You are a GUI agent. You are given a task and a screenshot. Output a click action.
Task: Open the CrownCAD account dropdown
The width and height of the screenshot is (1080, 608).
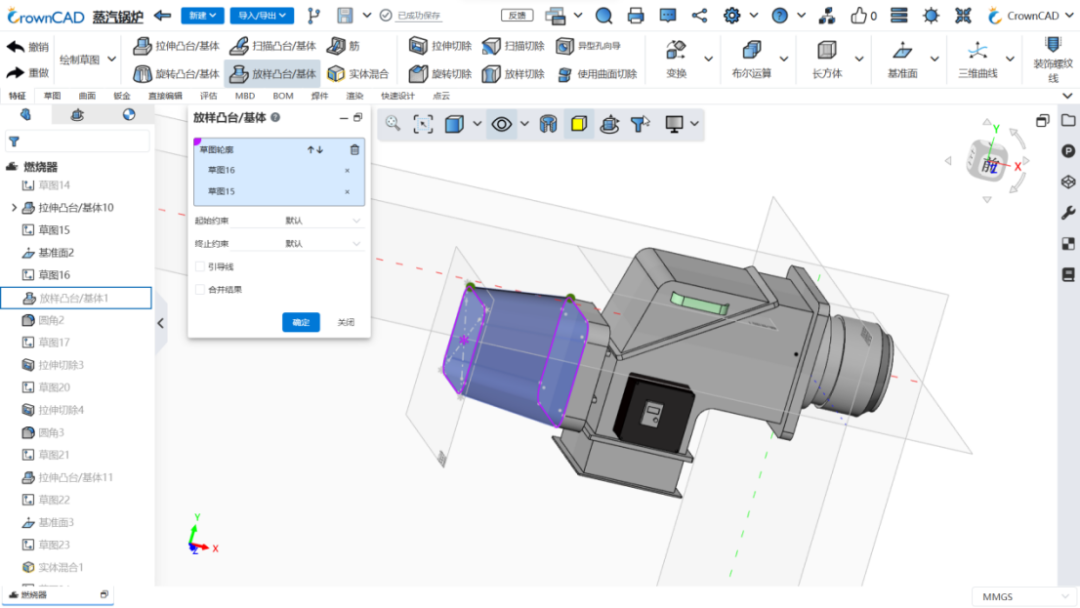[1030, 15]
